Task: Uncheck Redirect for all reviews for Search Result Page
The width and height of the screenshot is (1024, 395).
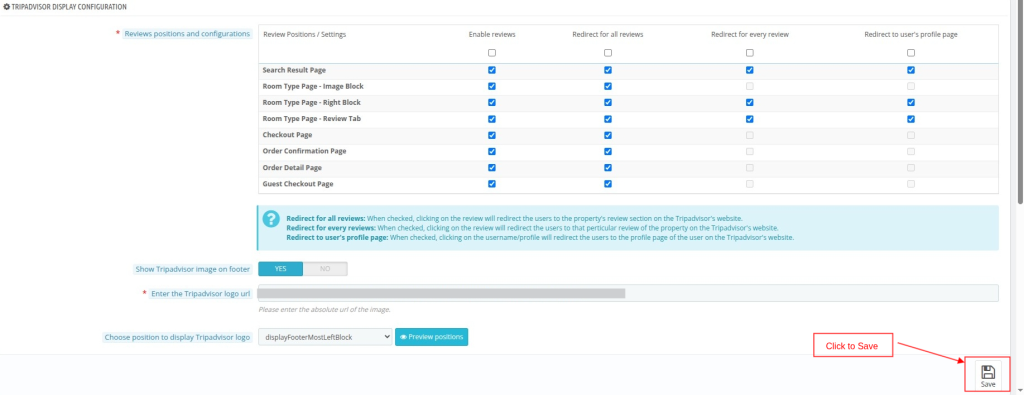Action: pos(608,70)
